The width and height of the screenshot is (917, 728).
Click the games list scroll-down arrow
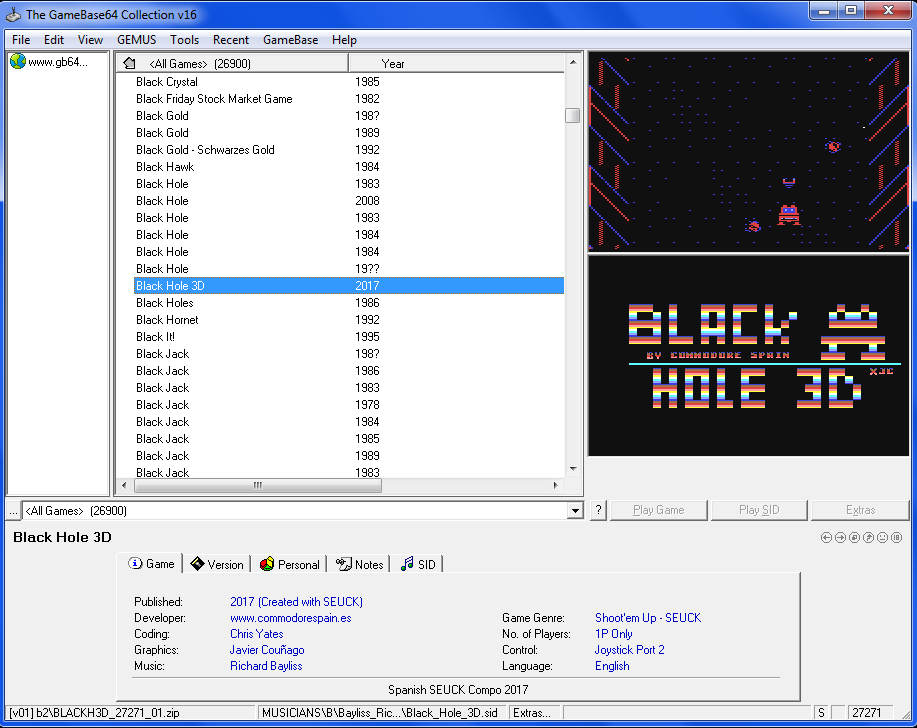tap(573, 469)
